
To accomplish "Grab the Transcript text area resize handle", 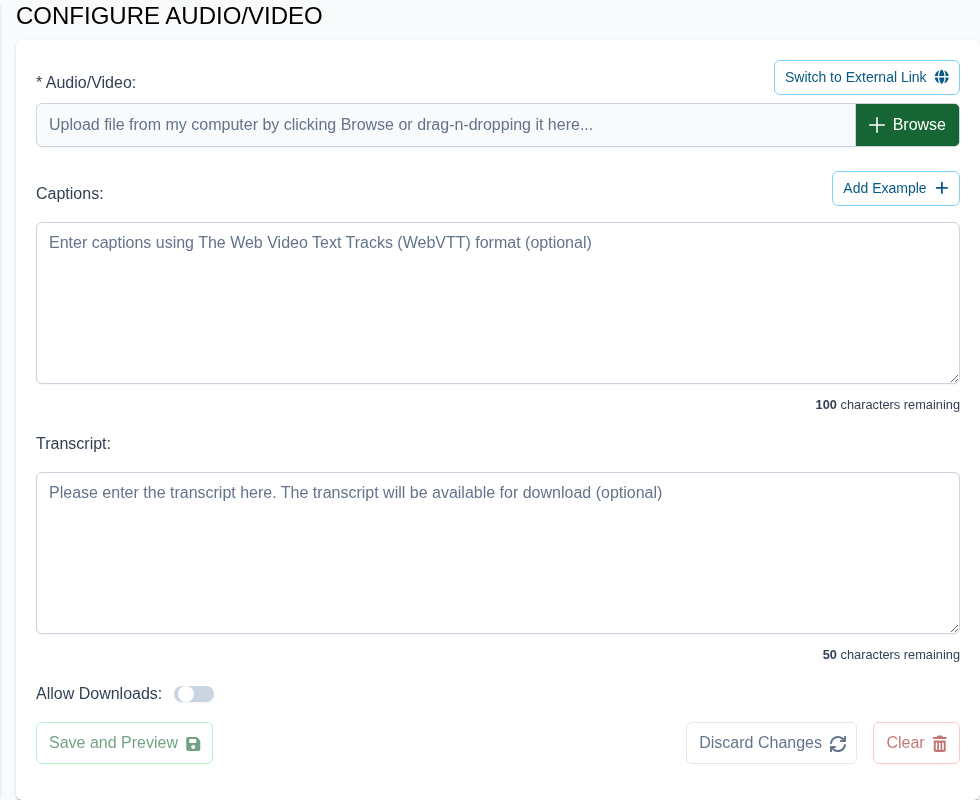I will click(954, 628).
